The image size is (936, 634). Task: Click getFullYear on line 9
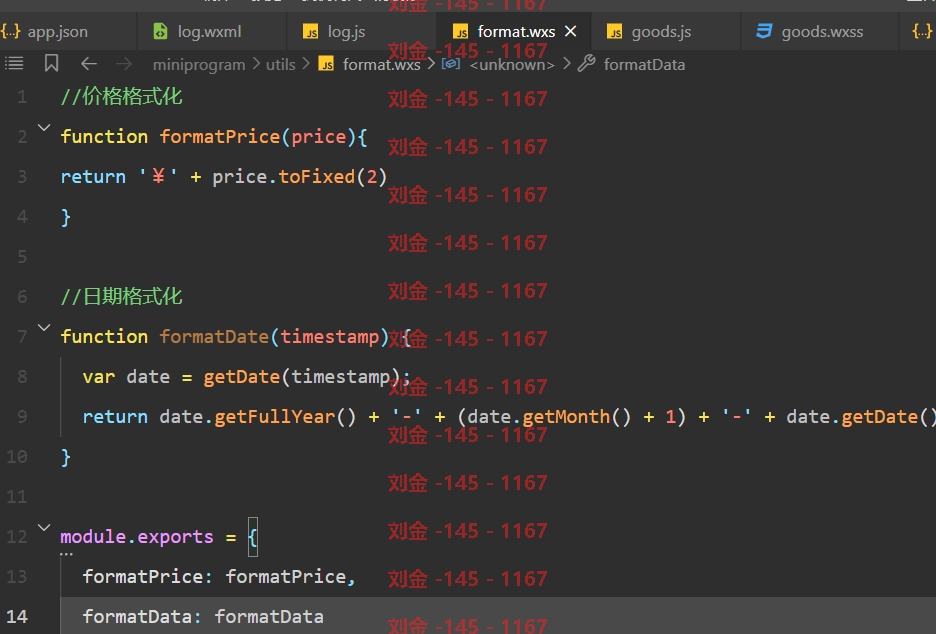point(275,417)
